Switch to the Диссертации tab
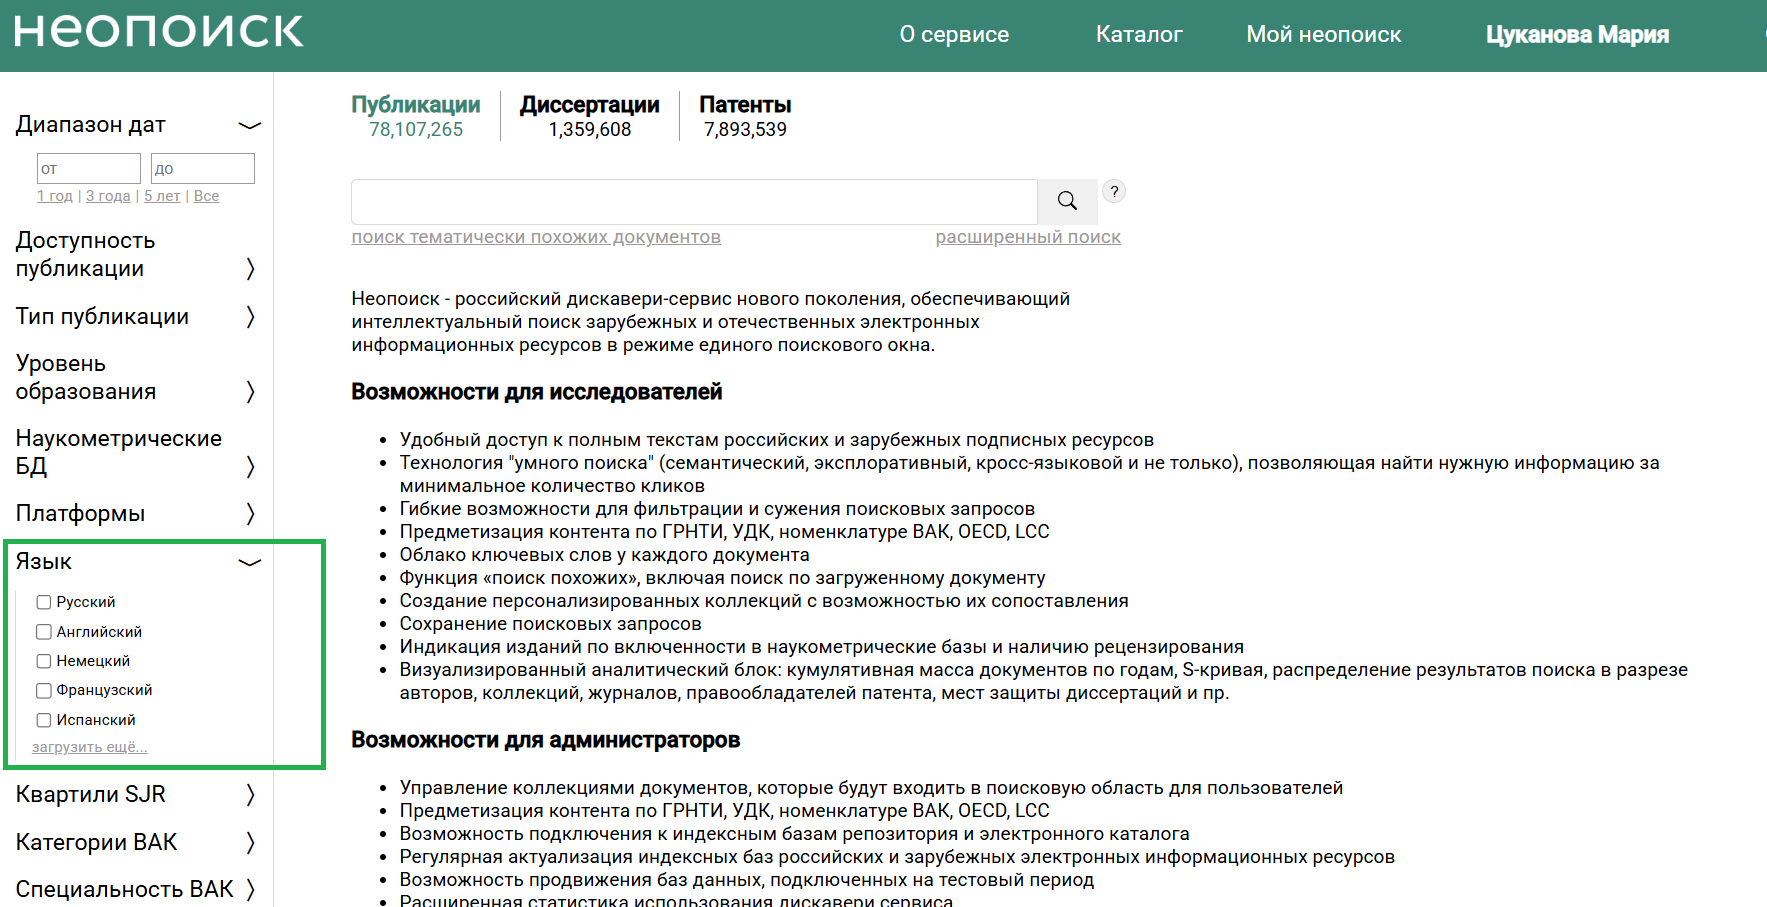Viewport: 1767px width, 907px height. coord(590,116)
